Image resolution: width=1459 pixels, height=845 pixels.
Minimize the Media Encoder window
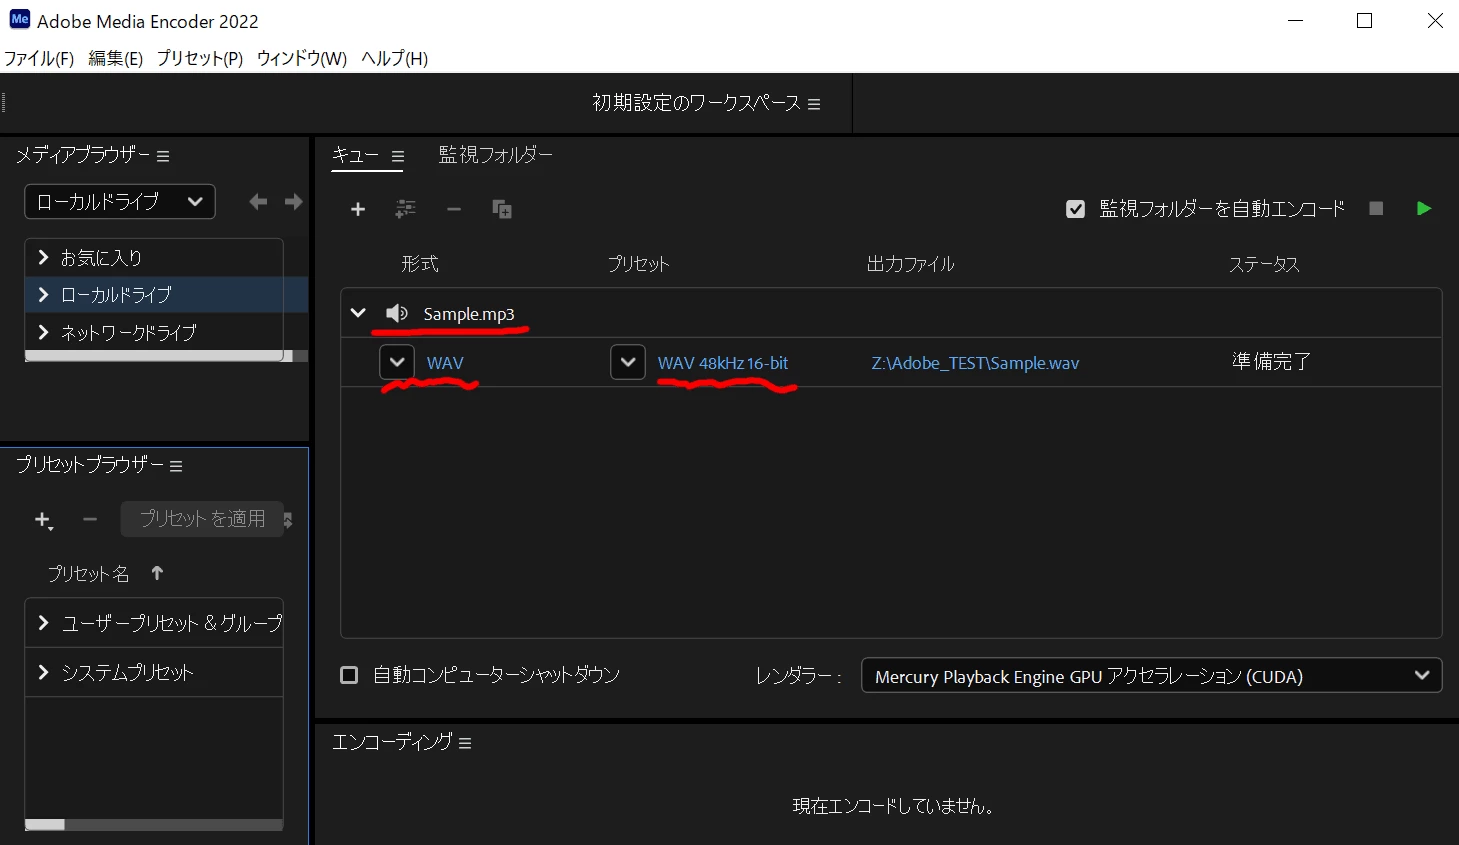point(1295,20)
